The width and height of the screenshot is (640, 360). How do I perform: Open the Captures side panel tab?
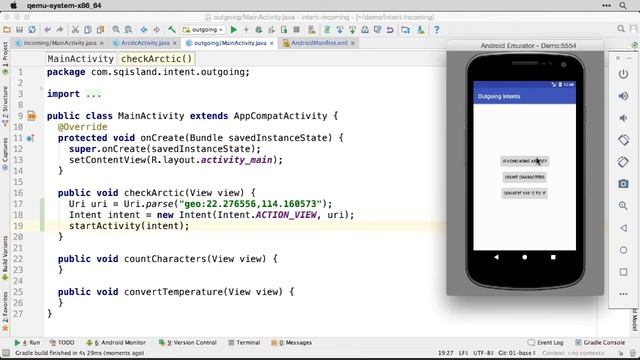point(5,154)
